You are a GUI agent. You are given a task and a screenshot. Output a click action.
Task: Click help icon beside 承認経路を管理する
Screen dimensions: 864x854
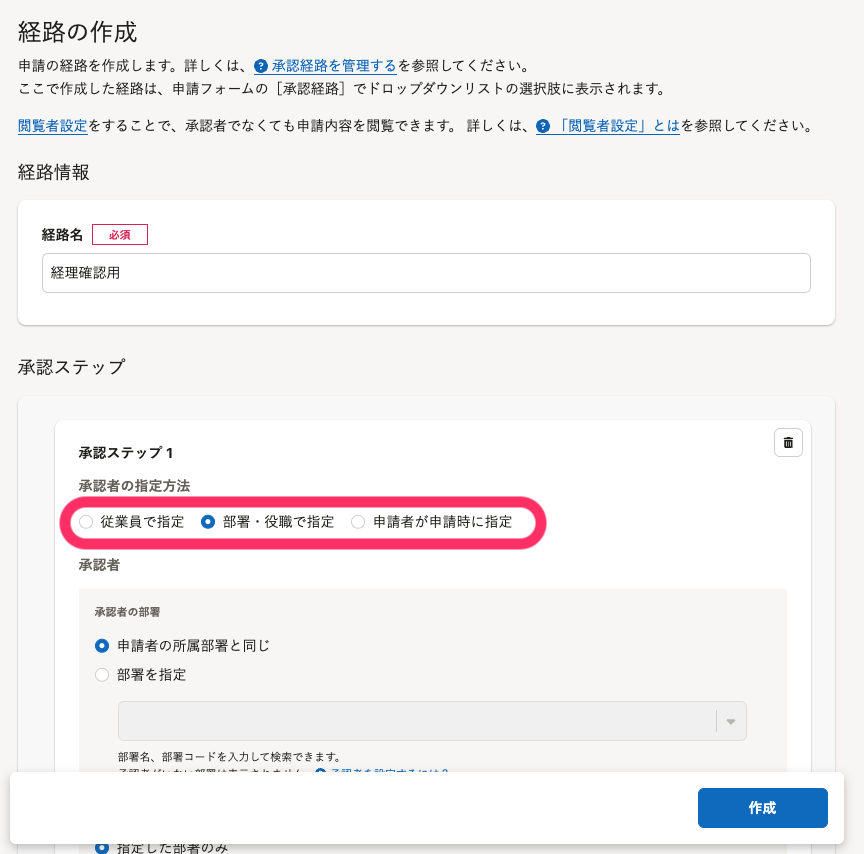261,66
